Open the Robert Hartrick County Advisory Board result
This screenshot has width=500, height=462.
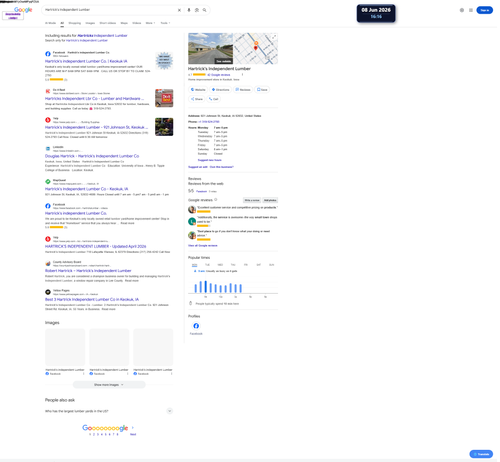[x=88, y=271]
